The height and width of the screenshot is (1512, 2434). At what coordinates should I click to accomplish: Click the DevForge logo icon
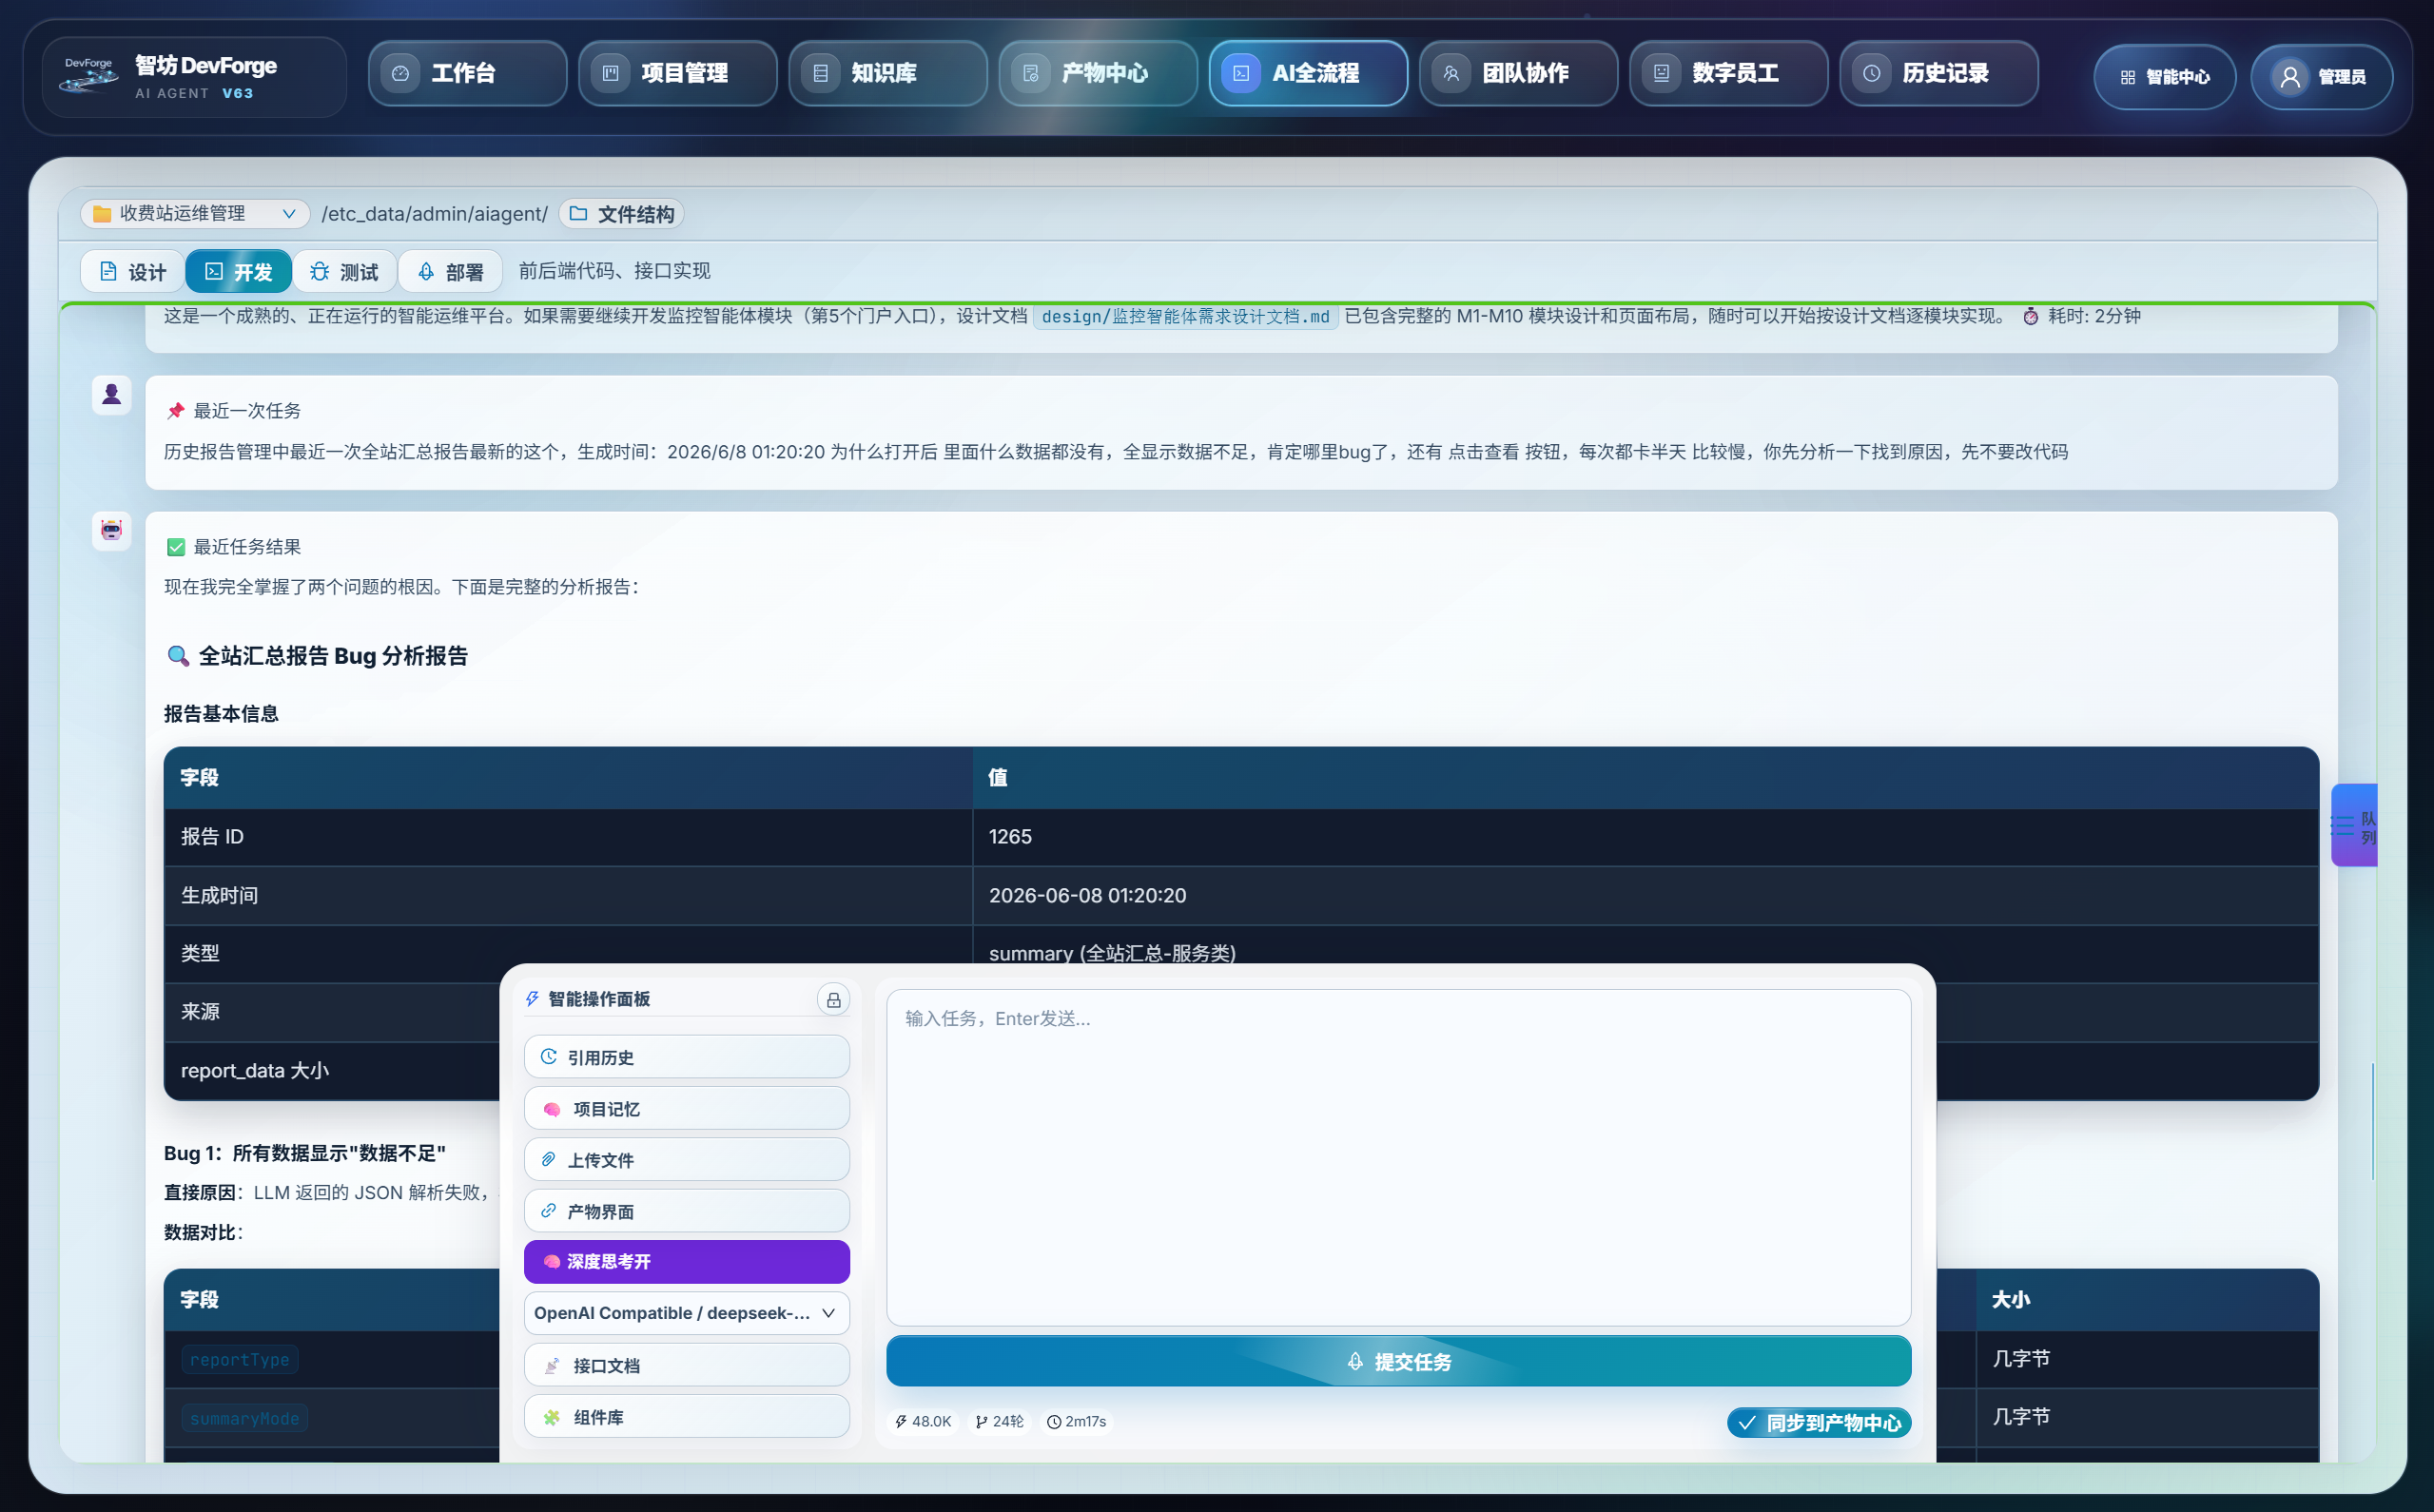88,76
